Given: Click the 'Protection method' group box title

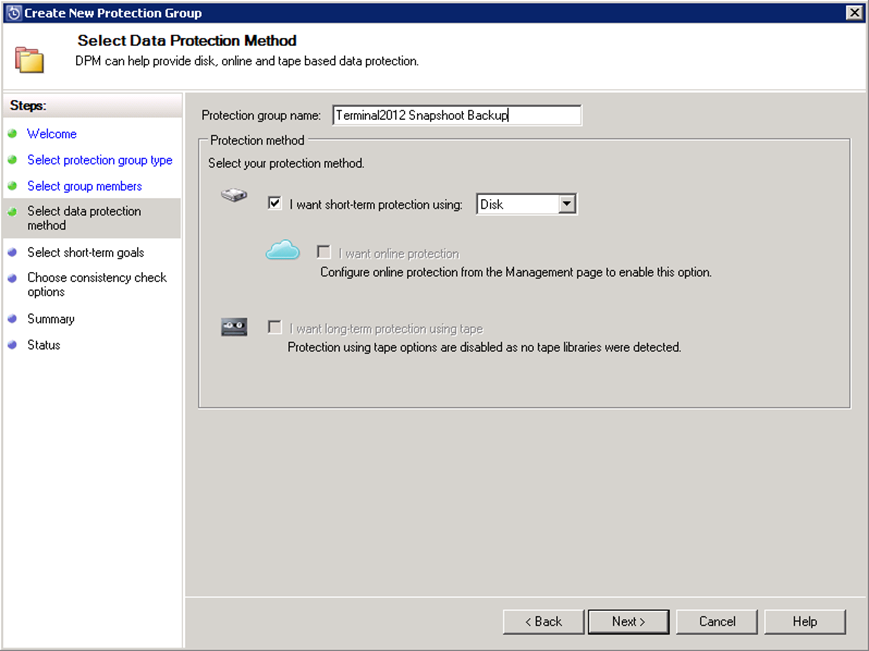Looking at the screenshot, I should pos(257,140).
